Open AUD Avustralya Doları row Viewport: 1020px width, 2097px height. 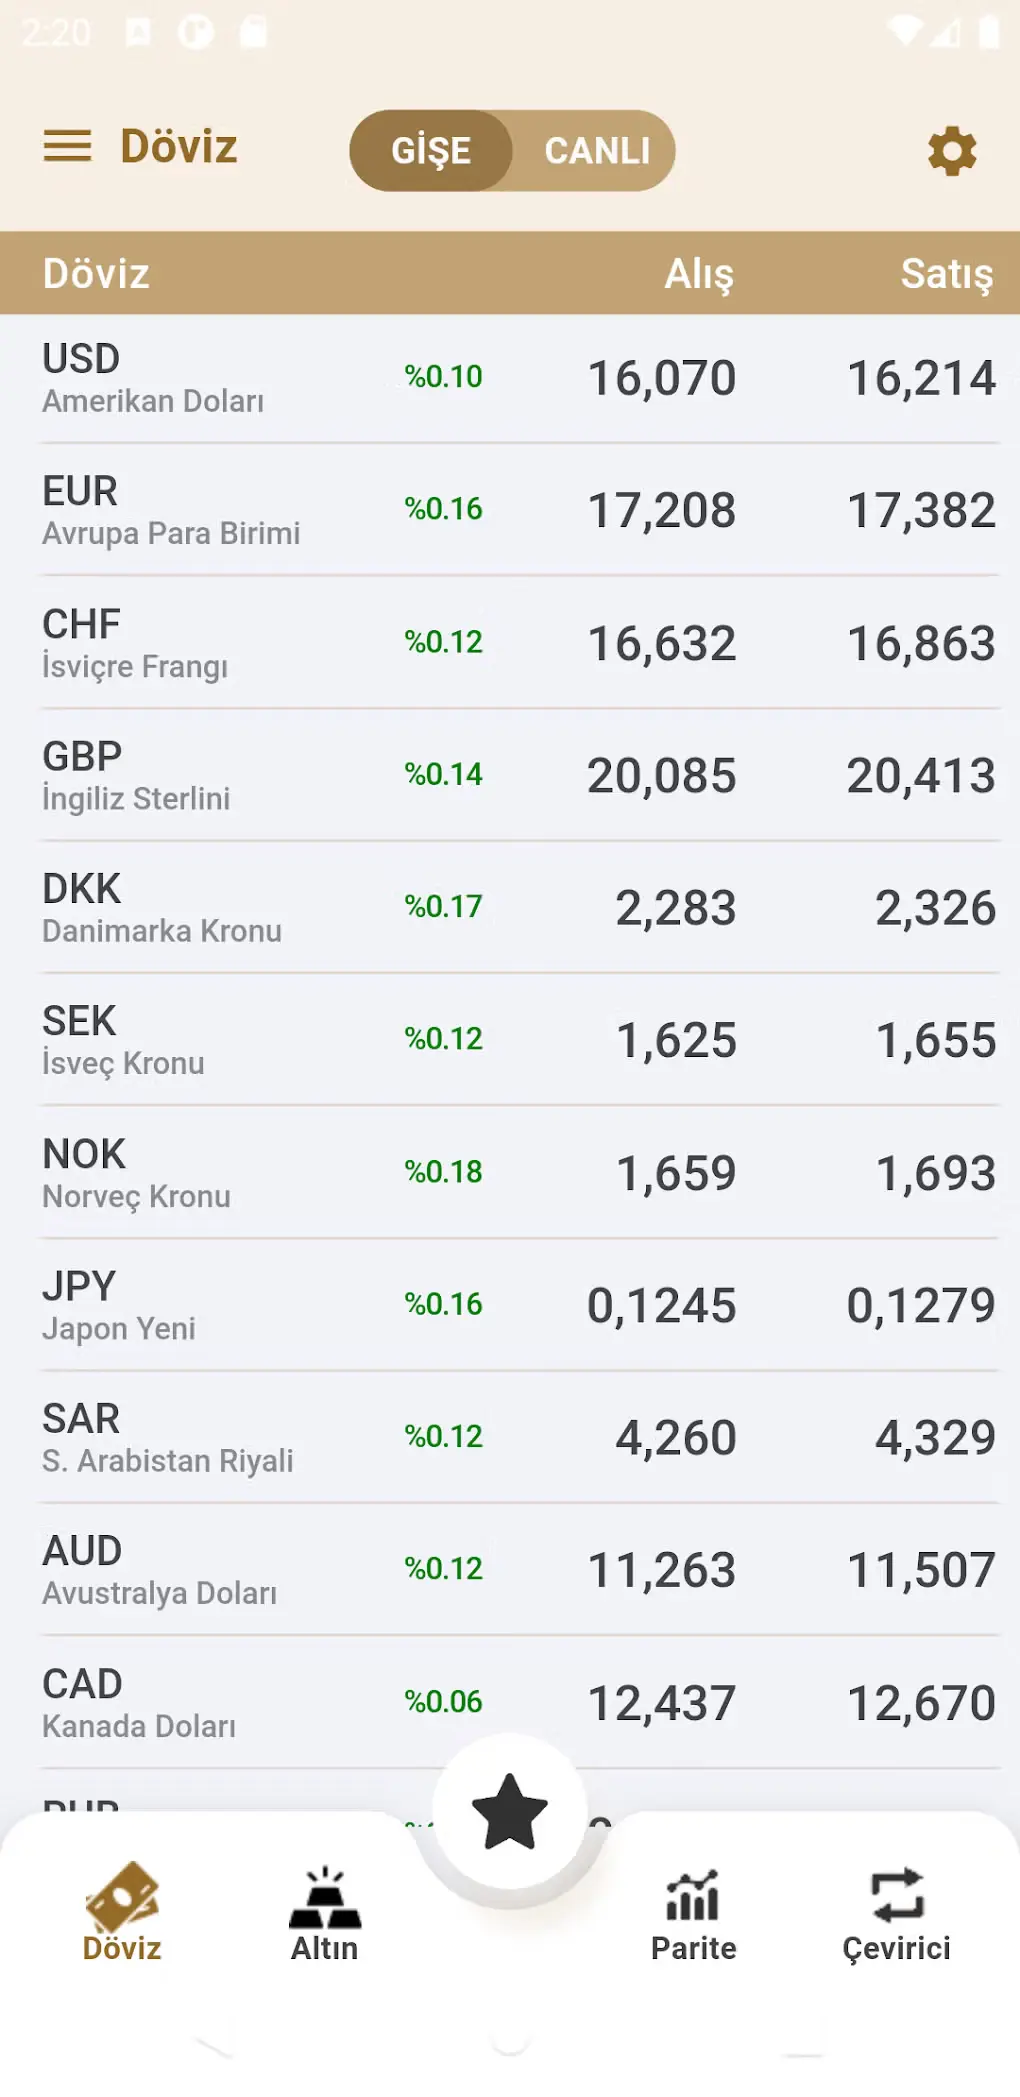click(x=510, y=1571)
